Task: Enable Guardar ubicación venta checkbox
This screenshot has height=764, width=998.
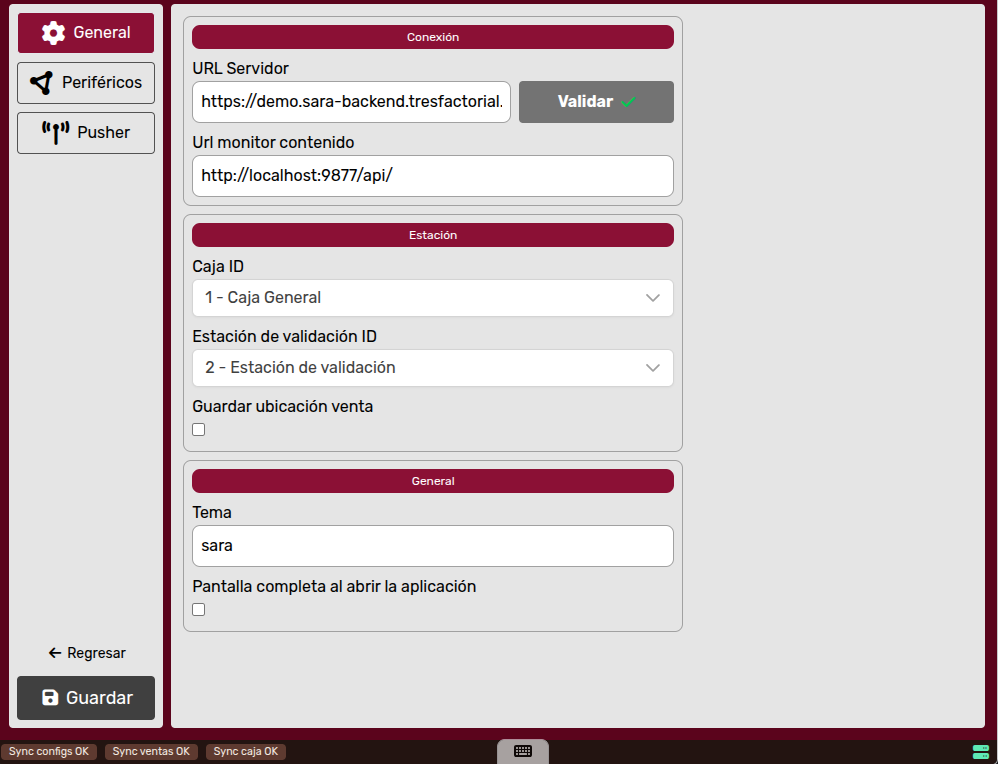Action: click(199, 430)
